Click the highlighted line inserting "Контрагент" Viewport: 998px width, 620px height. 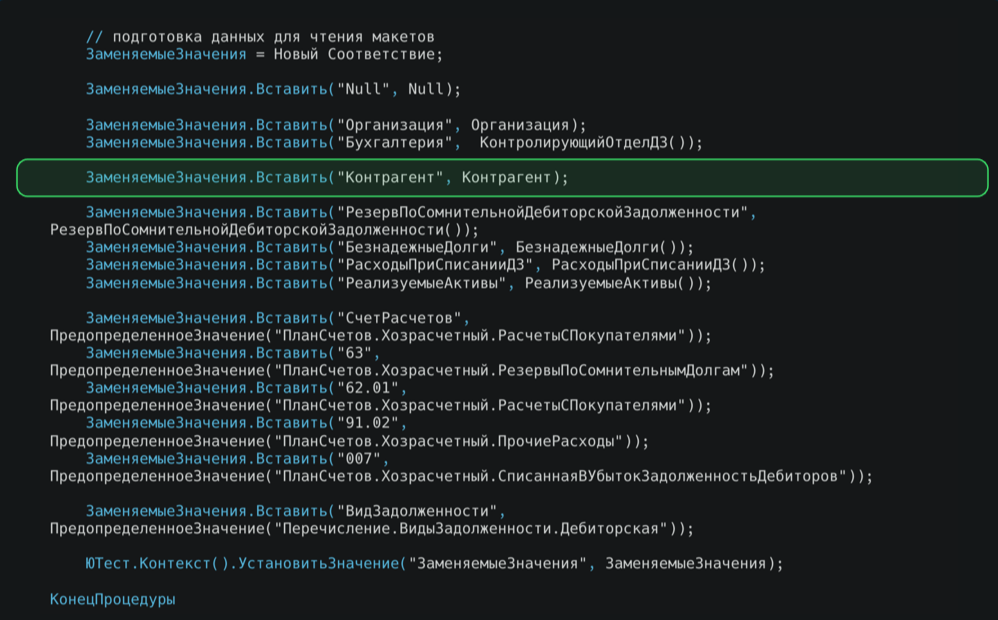tap(502, 178)
